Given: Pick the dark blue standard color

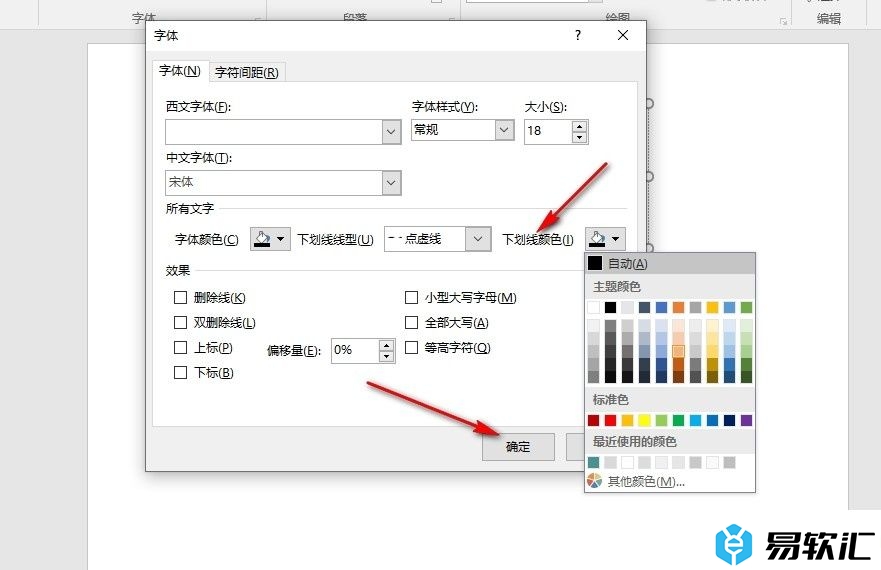Looking at the screenshot, I should (x=729, y=420).
